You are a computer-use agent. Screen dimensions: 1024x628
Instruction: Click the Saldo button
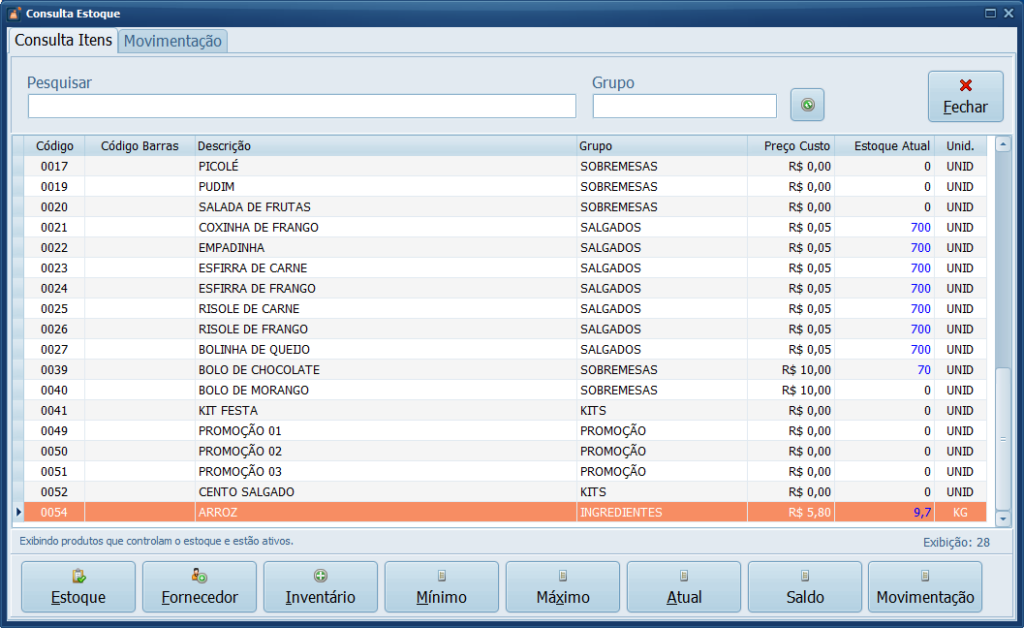804,587
